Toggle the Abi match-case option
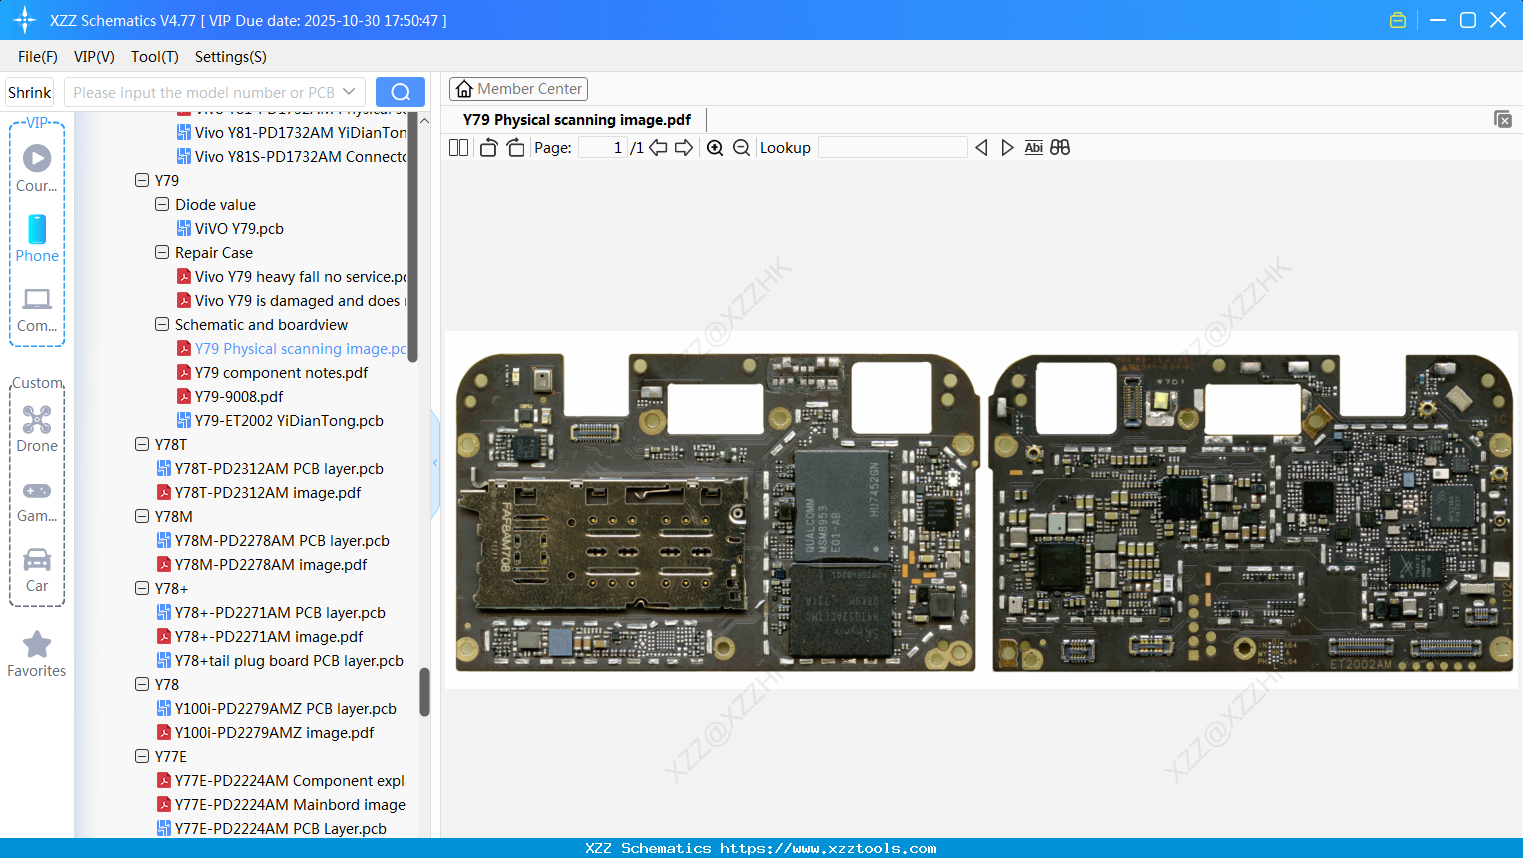 click(1033, 148)
